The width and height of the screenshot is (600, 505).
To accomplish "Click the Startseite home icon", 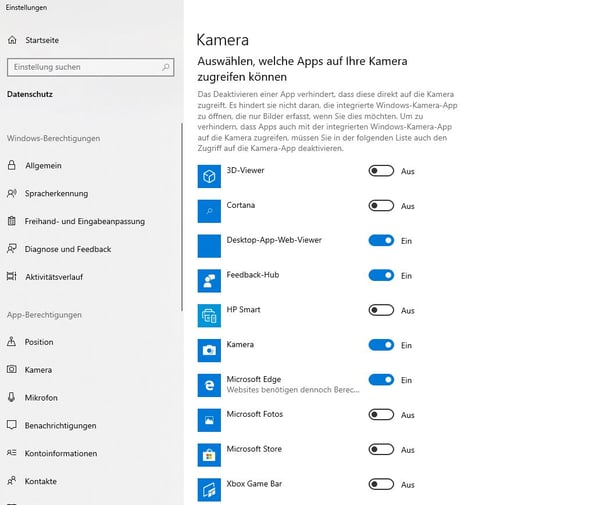I will coord(12,40).
